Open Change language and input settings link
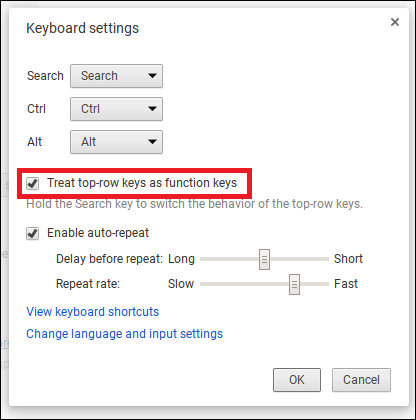Screen dimensions: 416x420 tap(125, 334)
